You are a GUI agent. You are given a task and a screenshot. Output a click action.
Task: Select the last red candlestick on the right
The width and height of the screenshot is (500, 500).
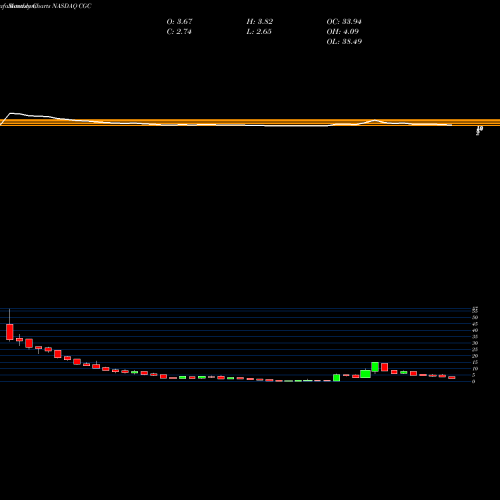452,378
